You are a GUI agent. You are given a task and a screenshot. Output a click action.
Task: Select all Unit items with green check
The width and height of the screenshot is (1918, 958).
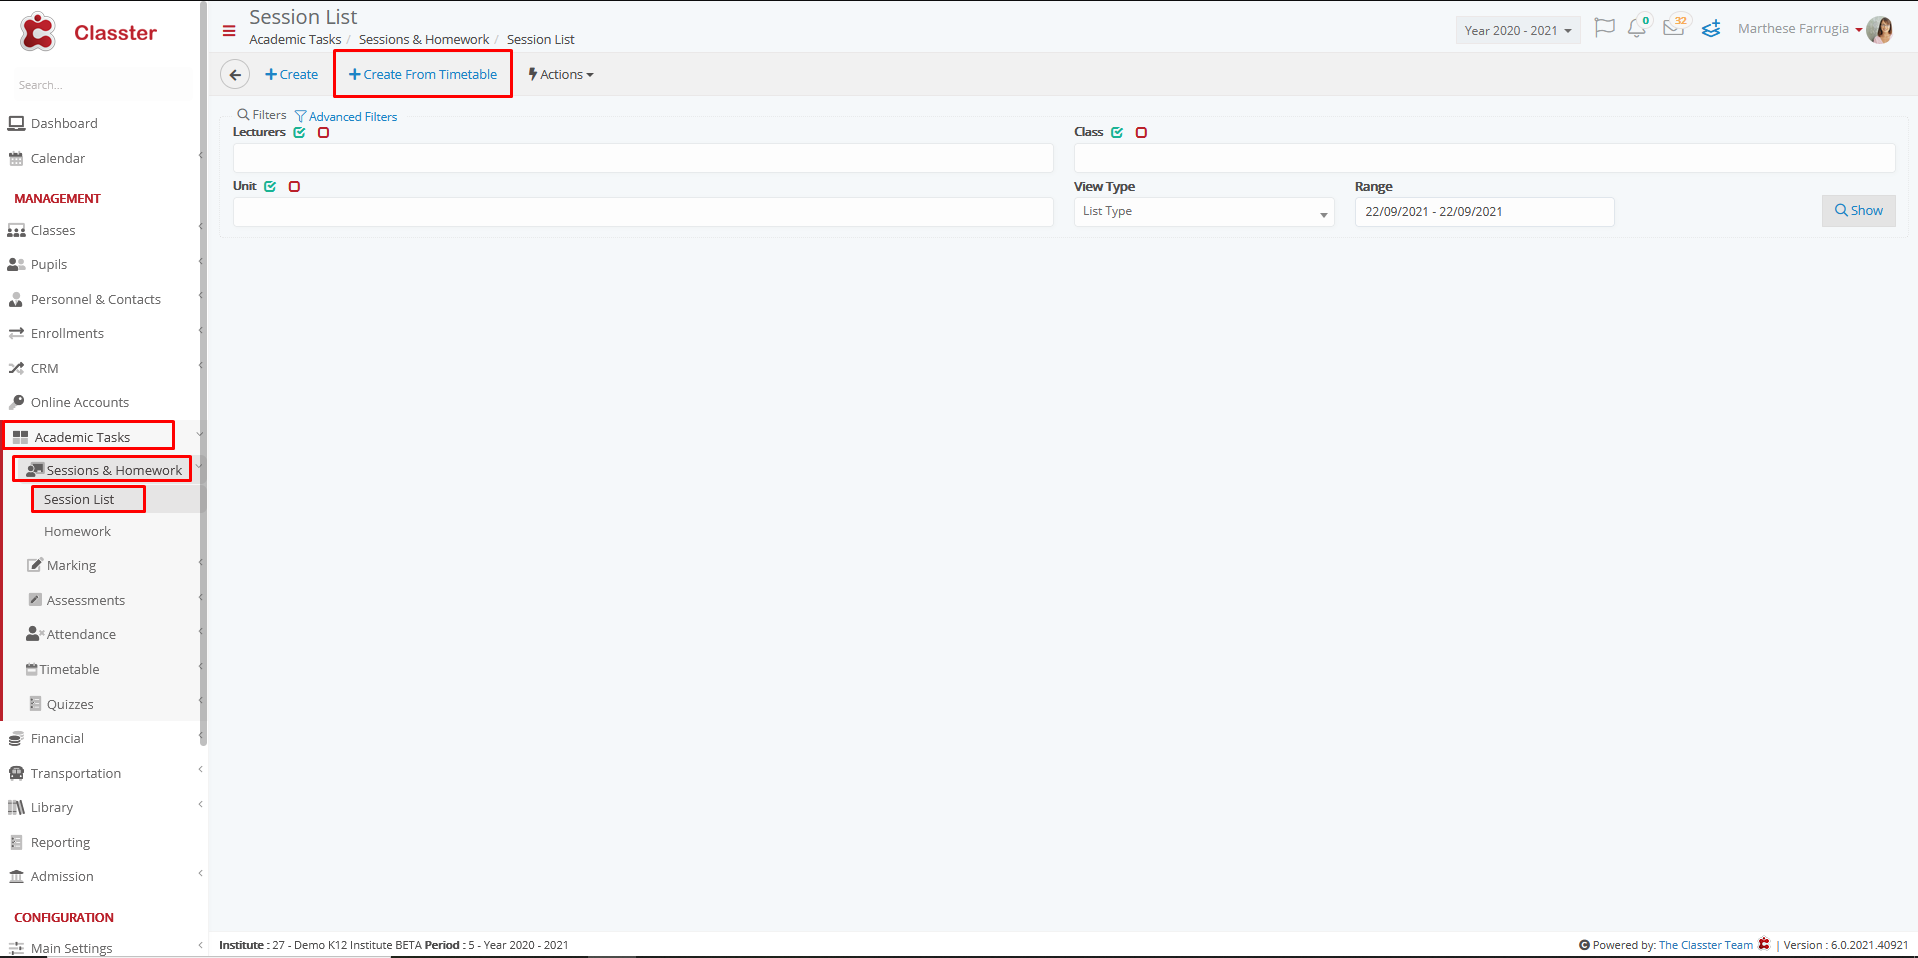coord(270,186)
